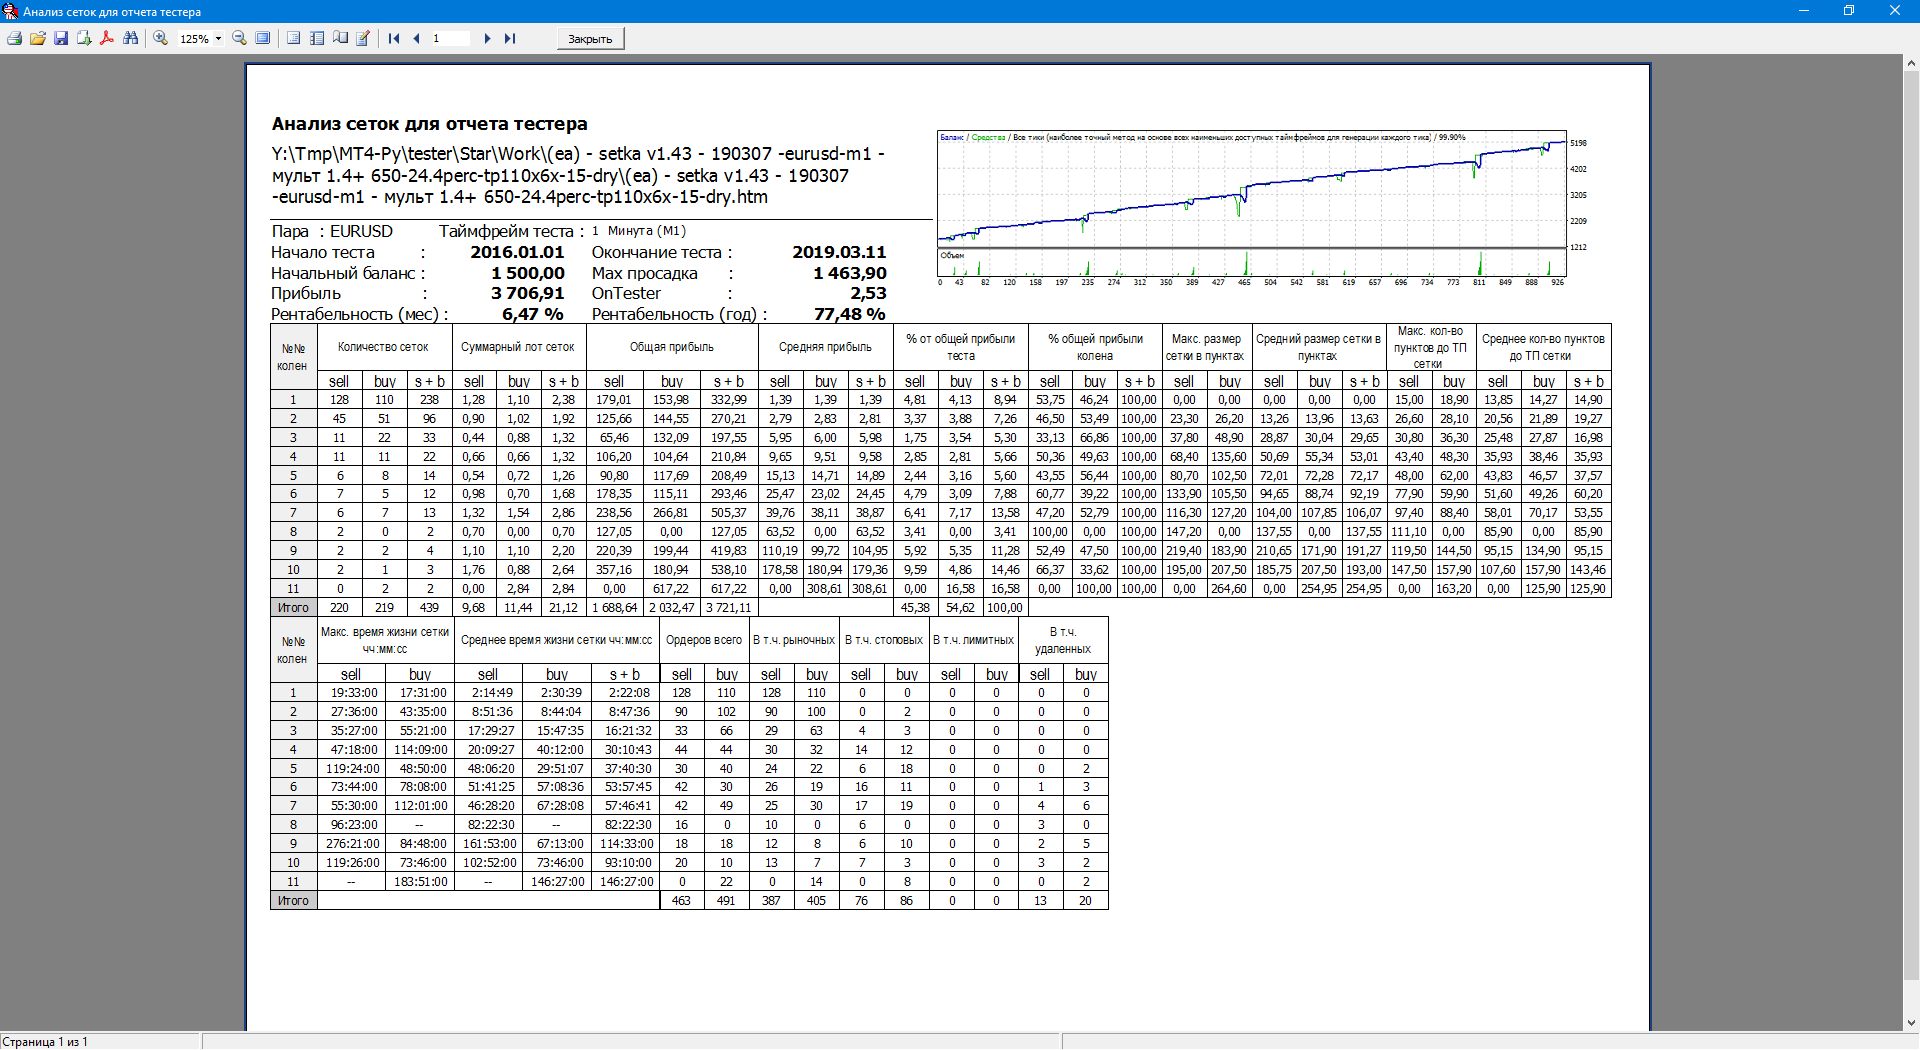Zoom in with the magnifier plus icon

click(x=160, y=38)
